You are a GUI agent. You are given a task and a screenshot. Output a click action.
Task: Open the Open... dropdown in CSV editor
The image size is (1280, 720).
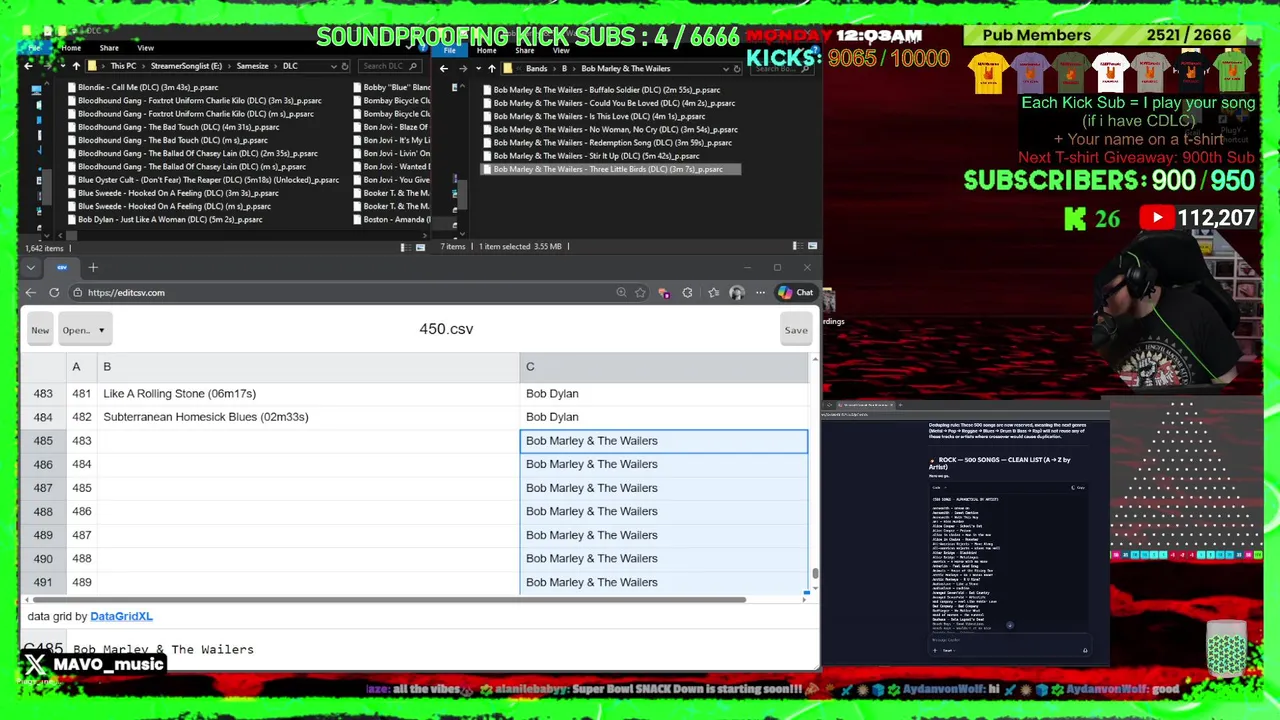[x=83, y=330]
